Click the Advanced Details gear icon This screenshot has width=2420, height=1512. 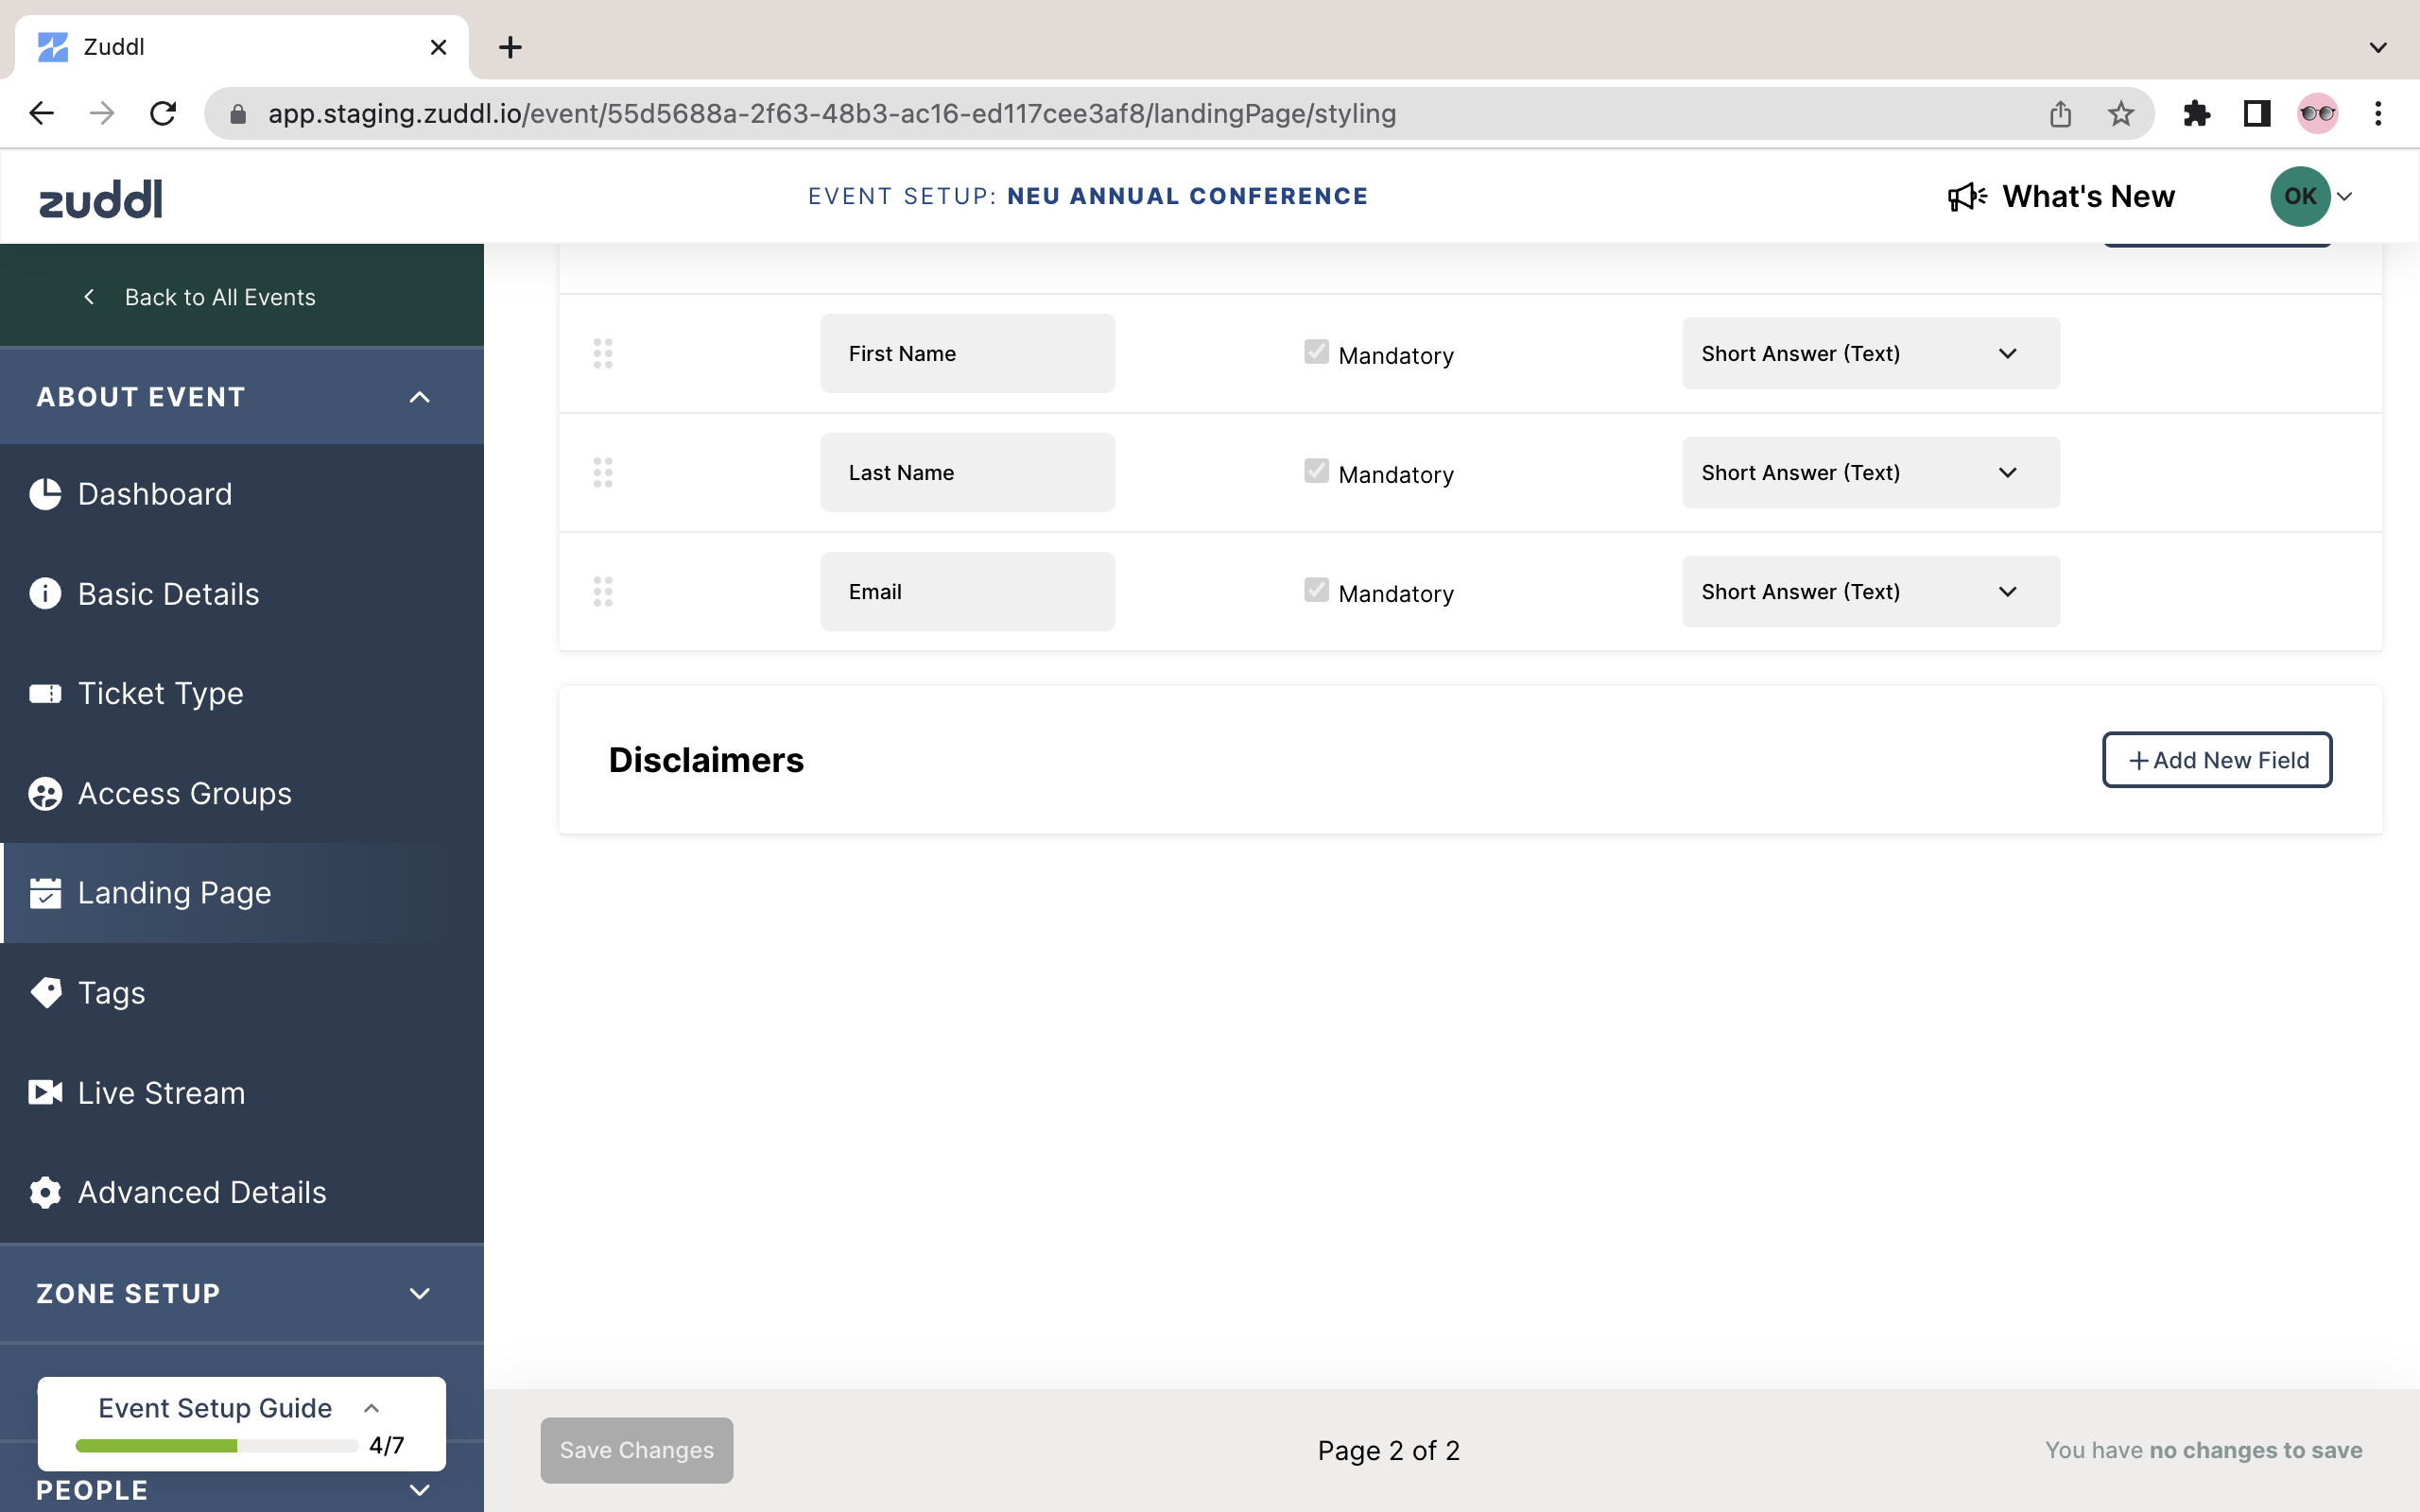click(45, 1192)
